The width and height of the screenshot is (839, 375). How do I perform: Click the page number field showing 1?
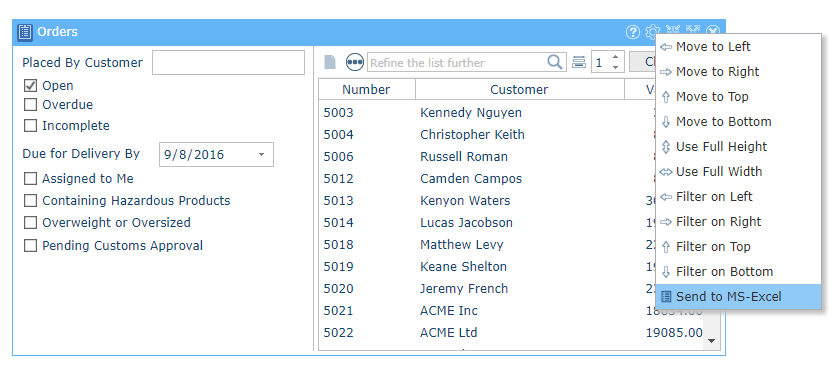[x=601, y=63]
